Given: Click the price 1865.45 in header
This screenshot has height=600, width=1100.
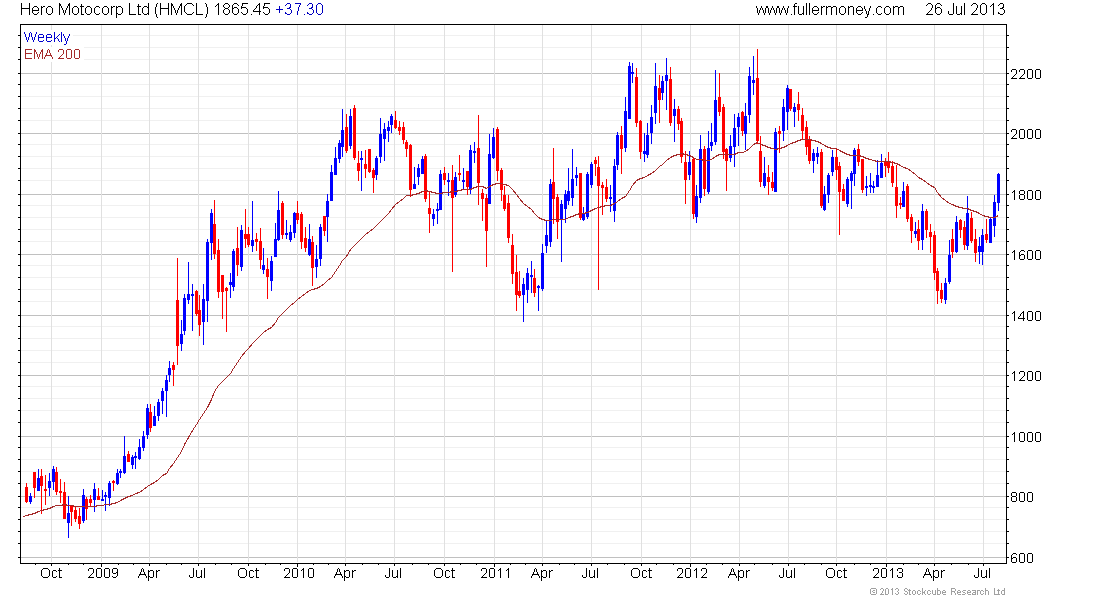Looking at the screenshot, I should pyautogui.click(x=241, y=10).
